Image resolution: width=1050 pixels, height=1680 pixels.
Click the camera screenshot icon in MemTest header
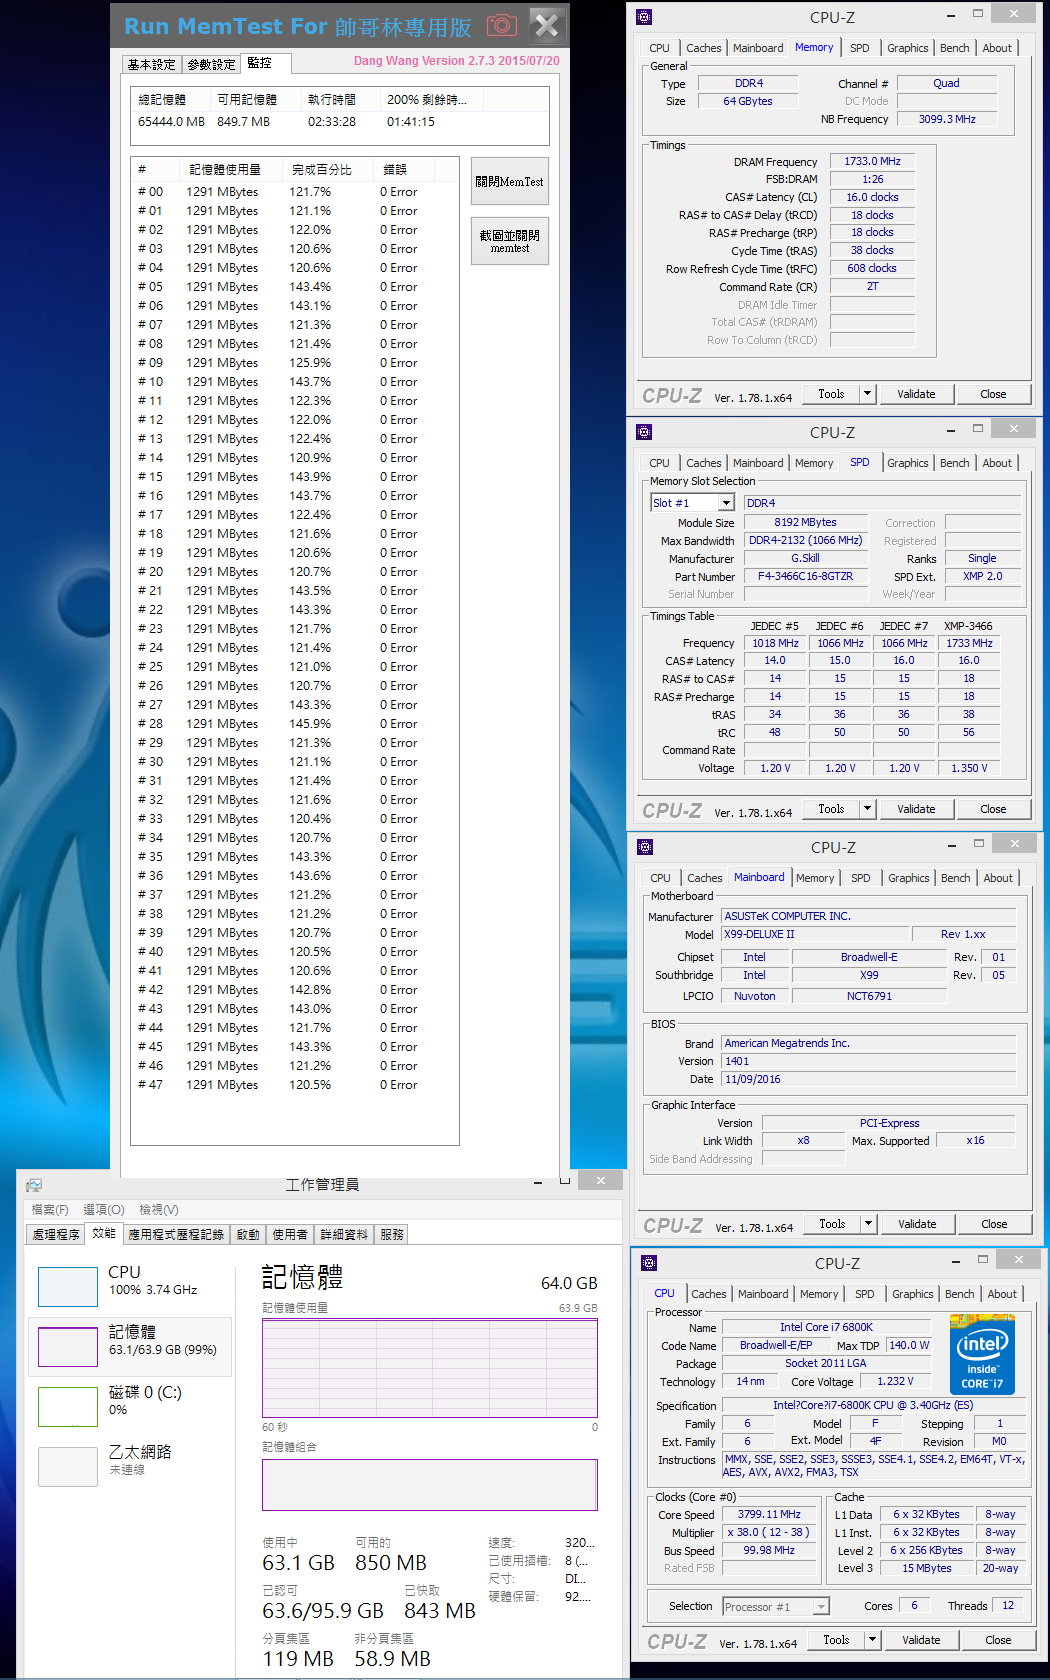pos(502,26)
